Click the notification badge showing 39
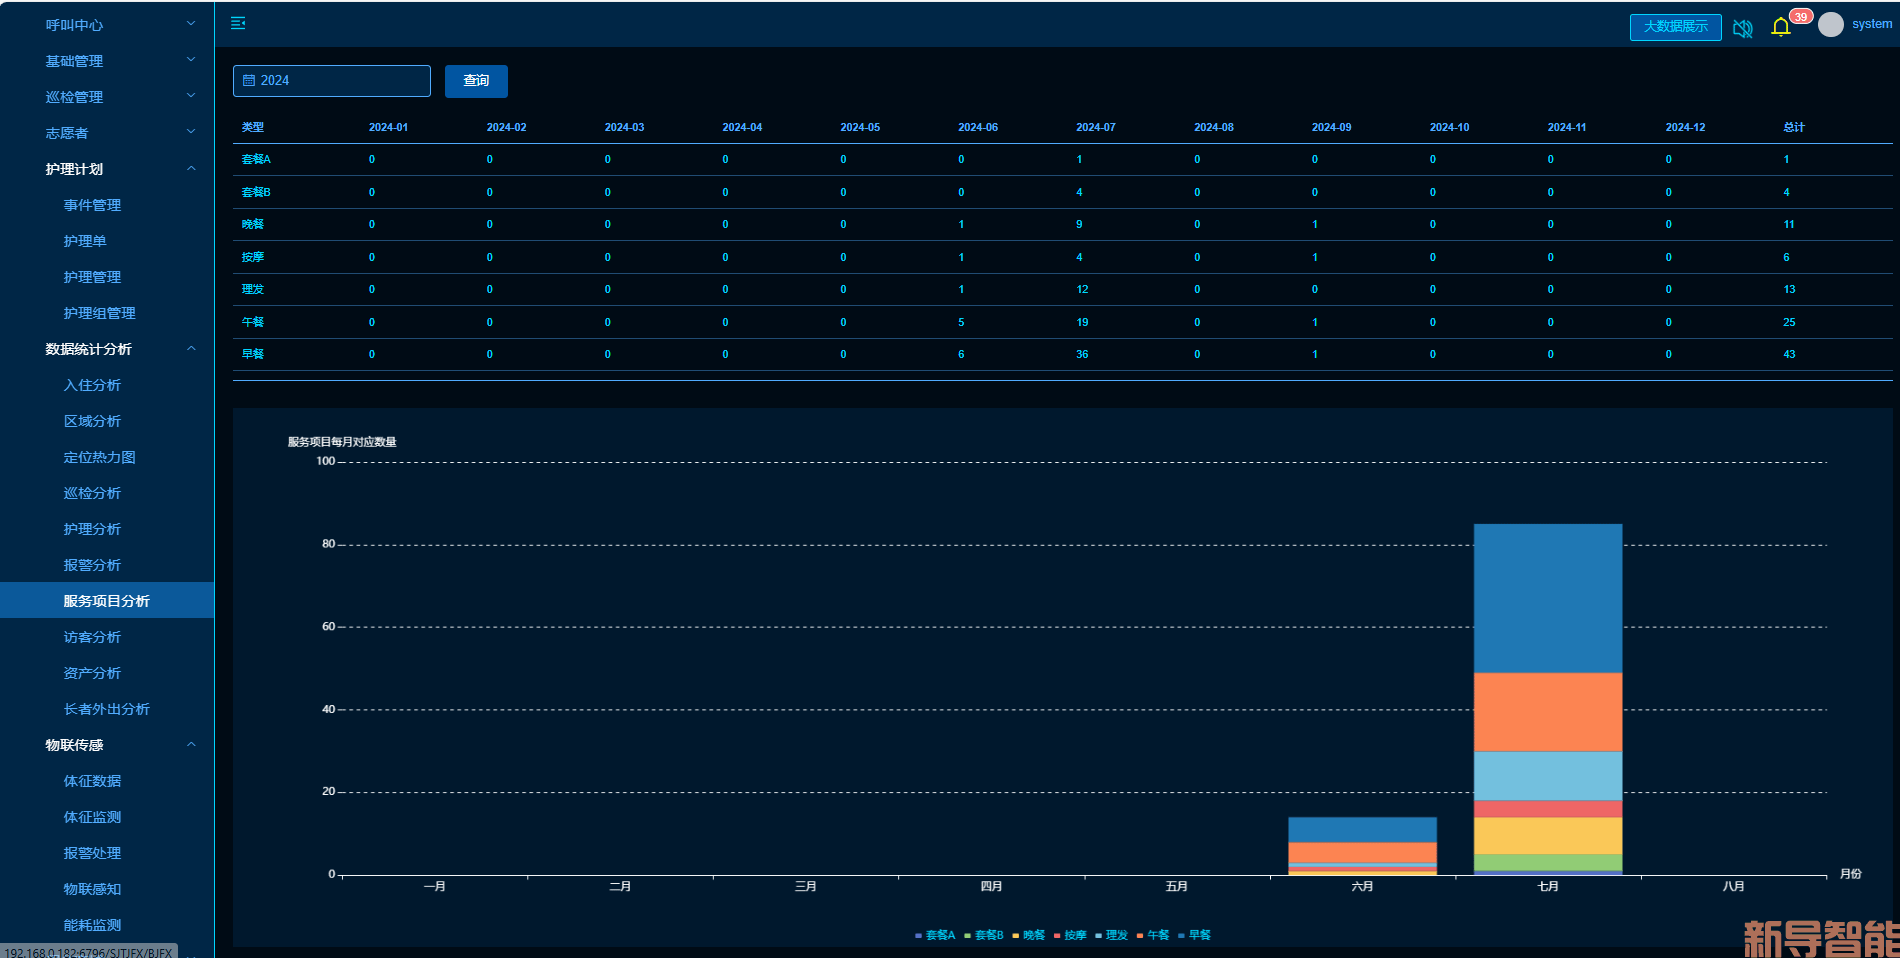 tap(1800, 16)
